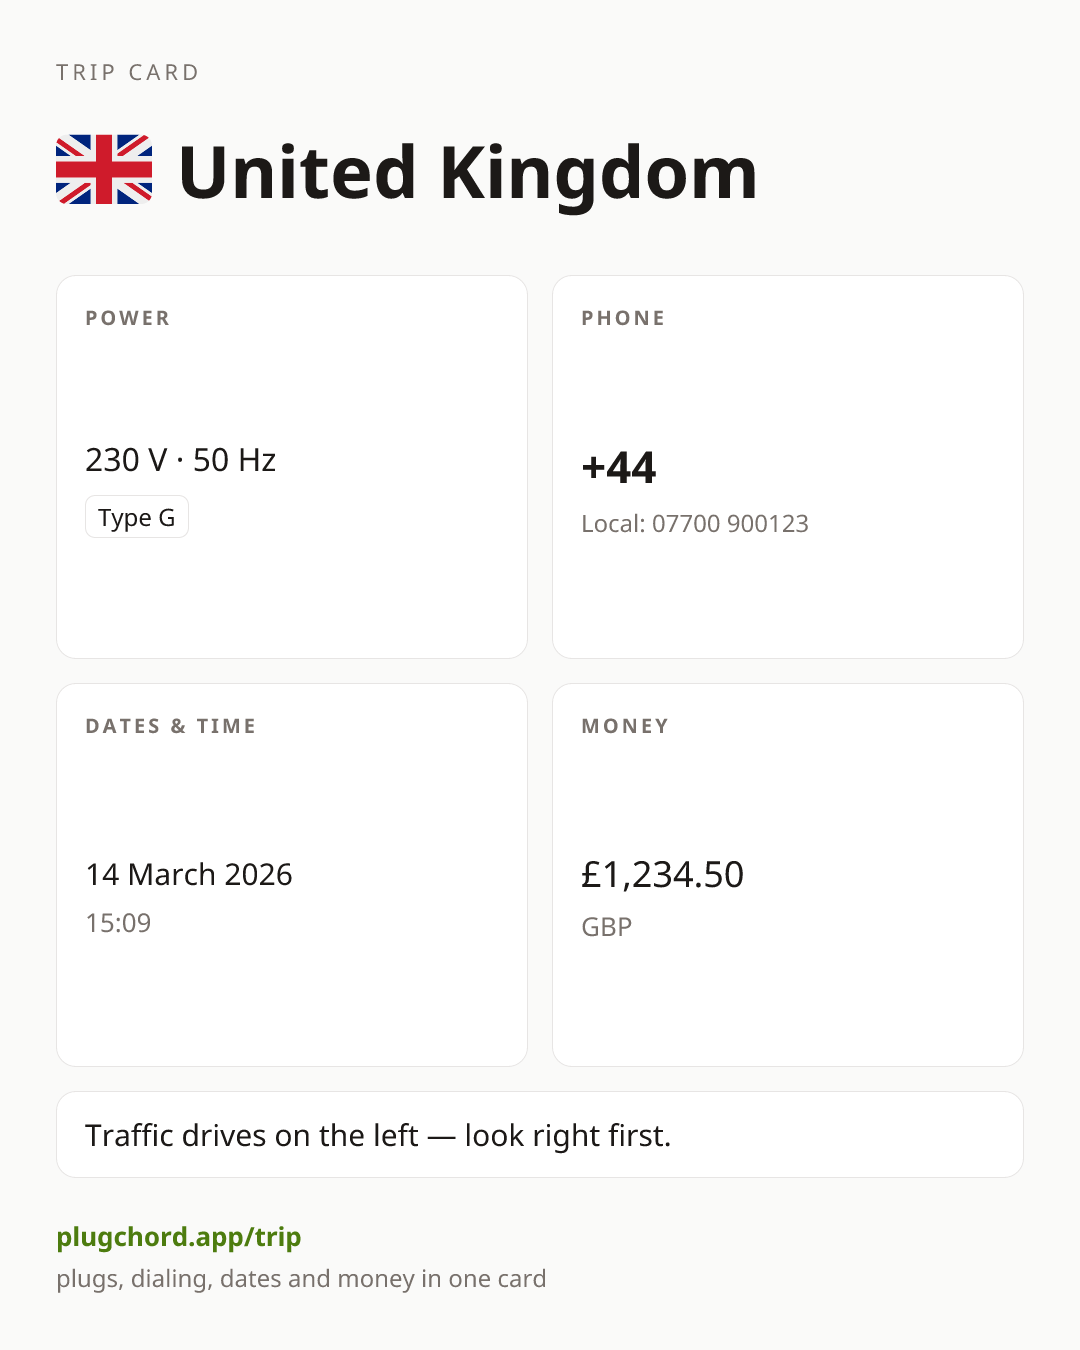Click the 15:09 time value

tap(118, 922)
